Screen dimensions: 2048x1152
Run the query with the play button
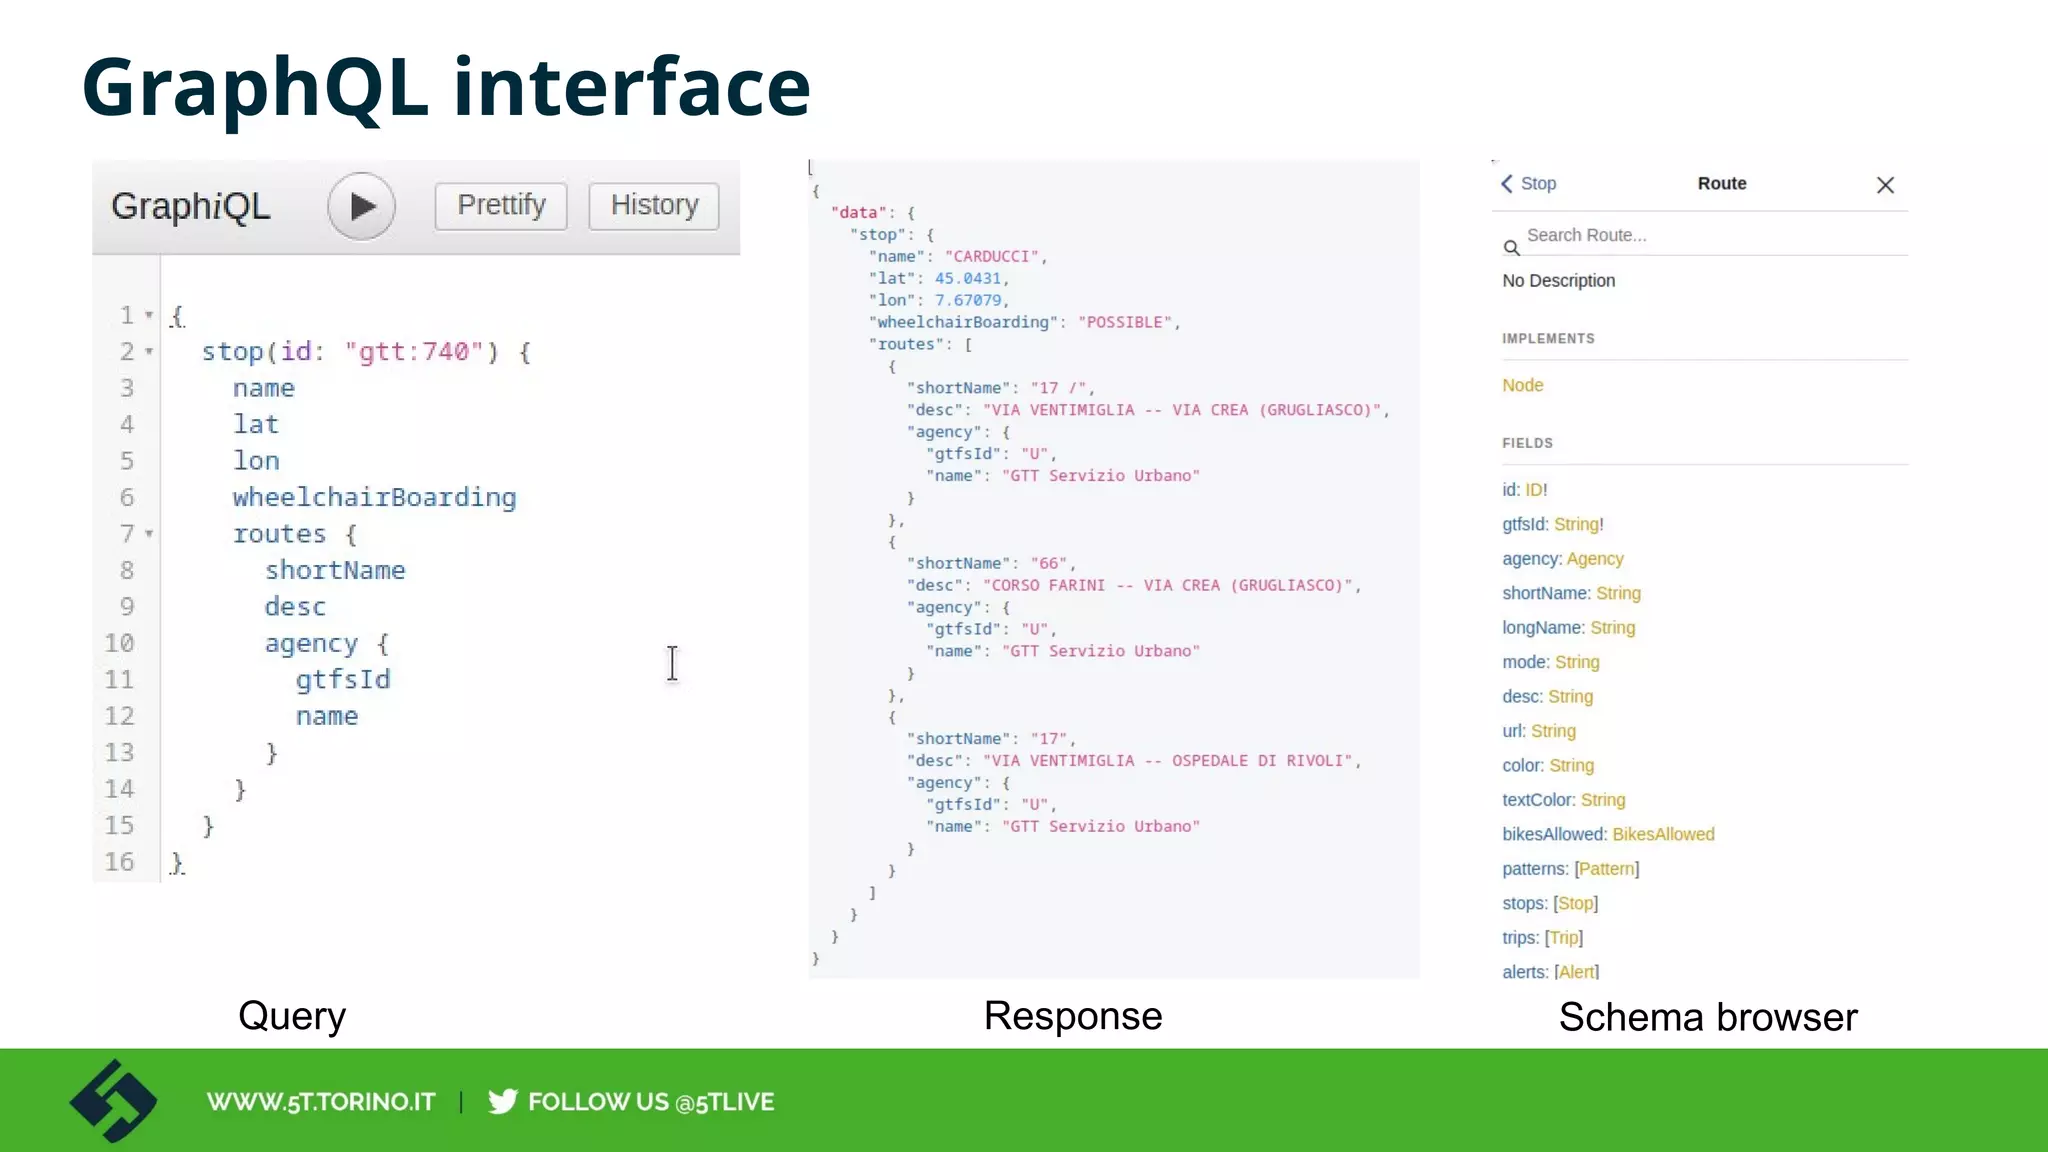[361, 206]
